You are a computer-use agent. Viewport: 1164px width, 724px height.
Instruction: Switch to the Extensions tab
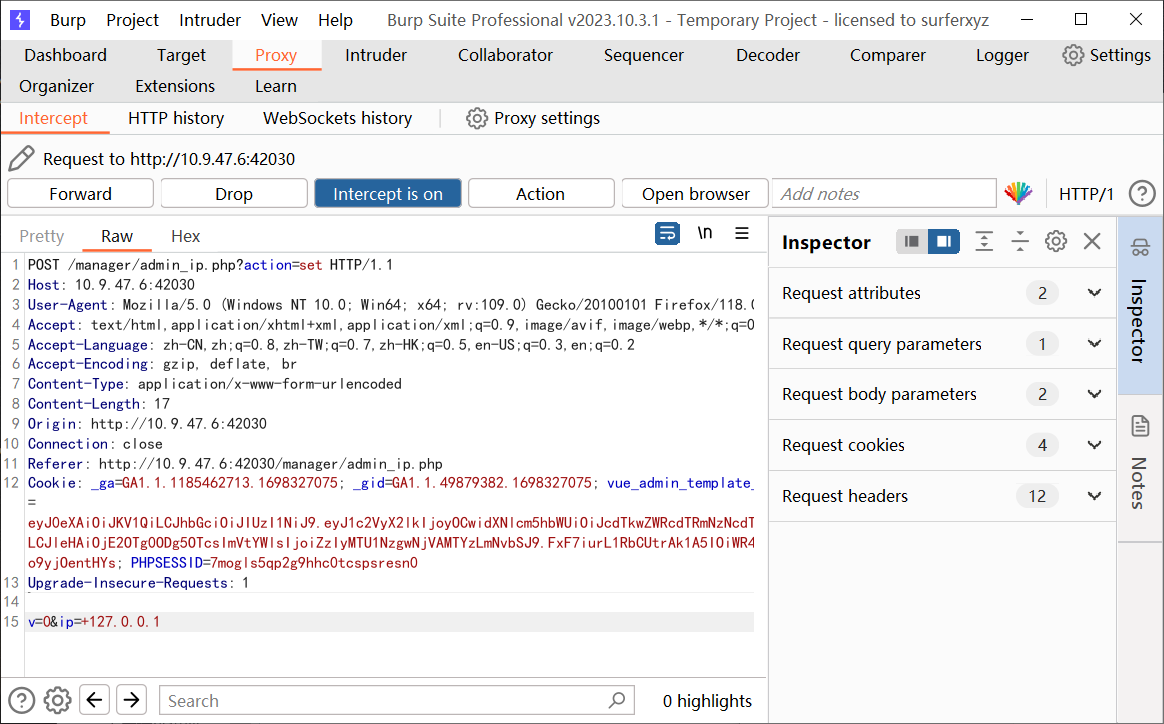coord(174,86)
